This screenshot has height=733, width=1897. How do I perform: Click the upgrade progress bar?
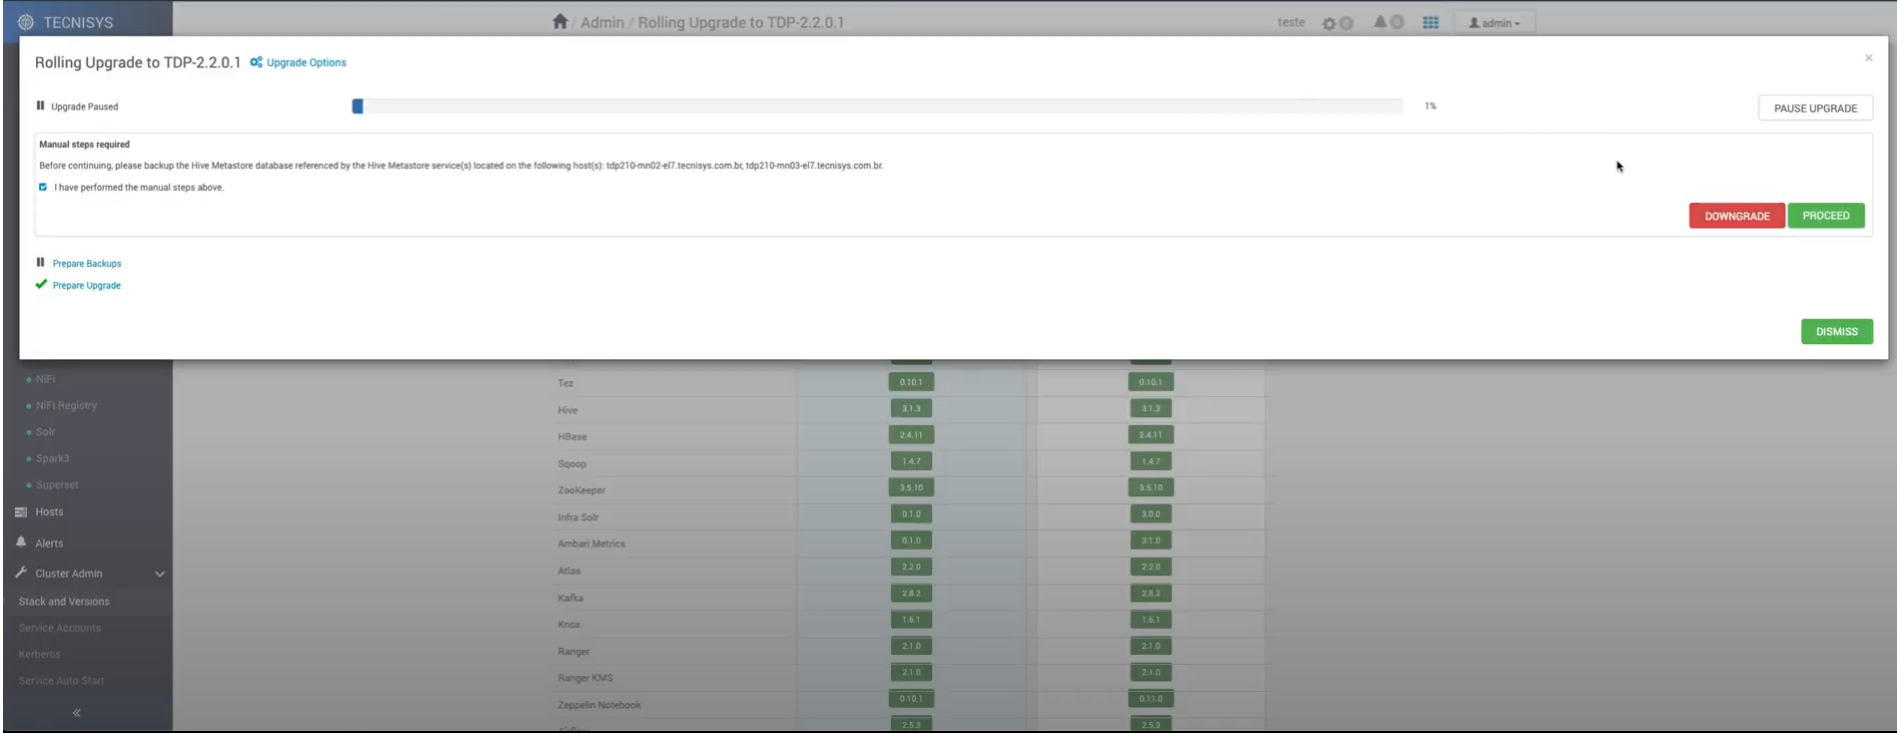(x=877, y=106)
